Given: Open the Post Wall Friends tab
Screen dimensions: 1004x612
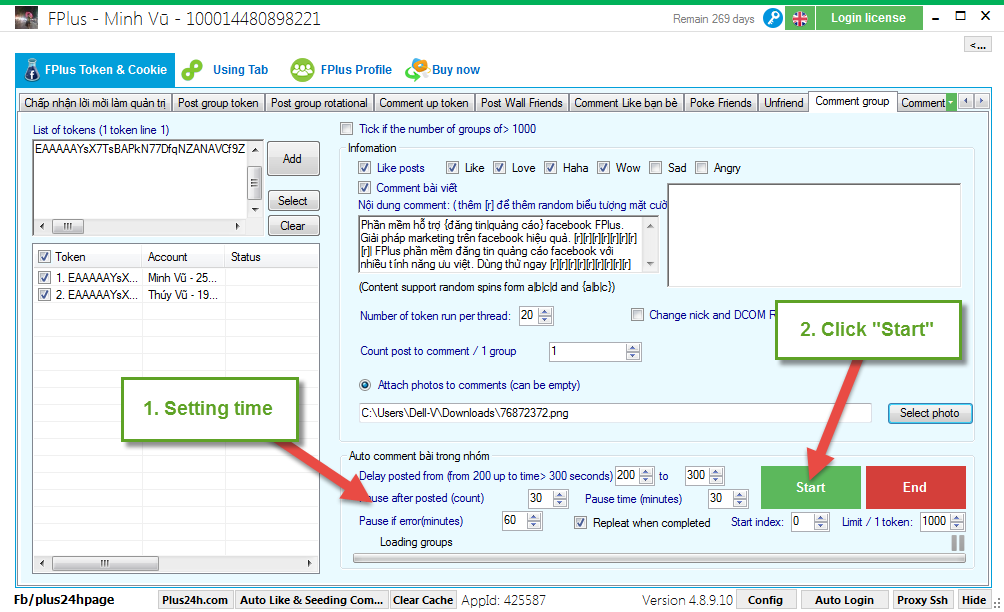Looking at the screenshot, I should pos(521,103).
